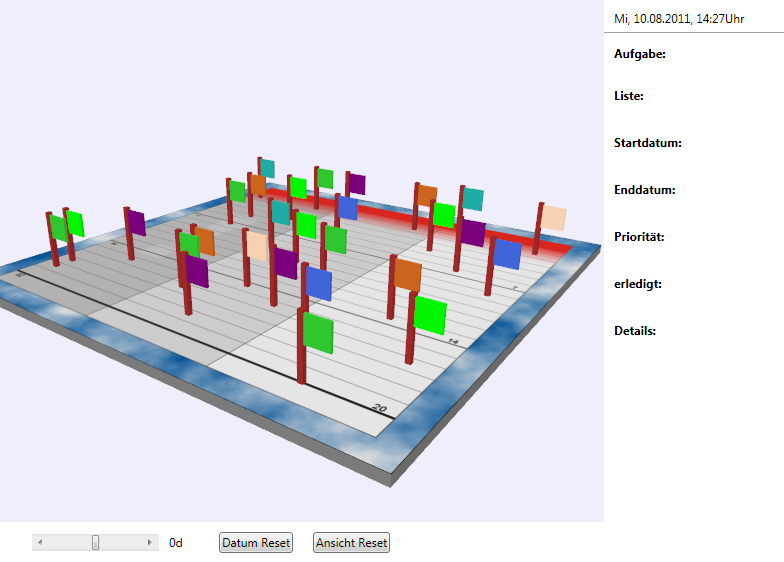Click the Datum Reset button
784x562 pixels.
[256, 543]
